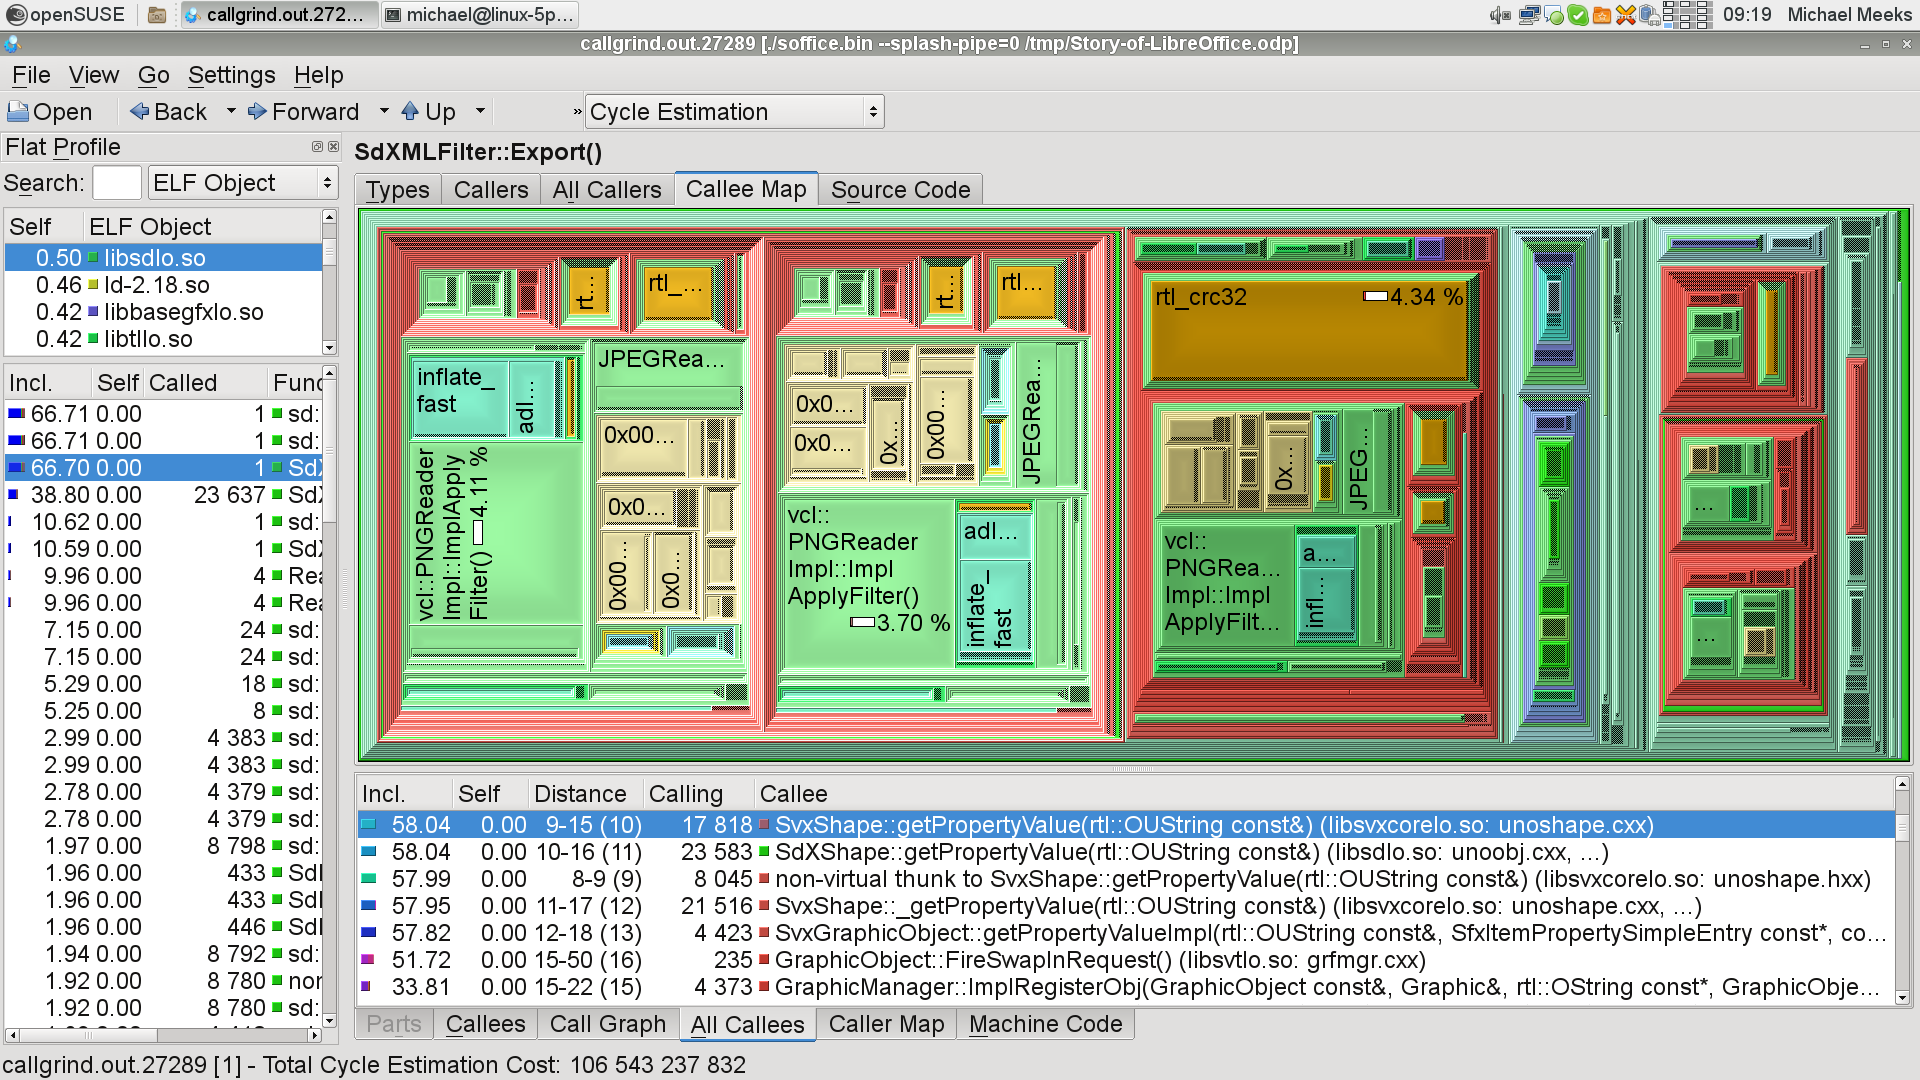Sort callee list by Distance column
This screenshot has height=1080, width=1920.
pos(580,794)
